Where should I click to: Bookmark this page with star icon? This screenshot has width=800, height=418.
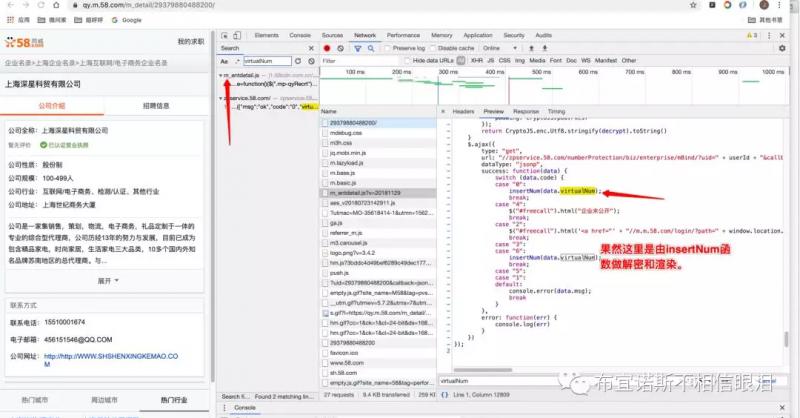click(693, 5)
